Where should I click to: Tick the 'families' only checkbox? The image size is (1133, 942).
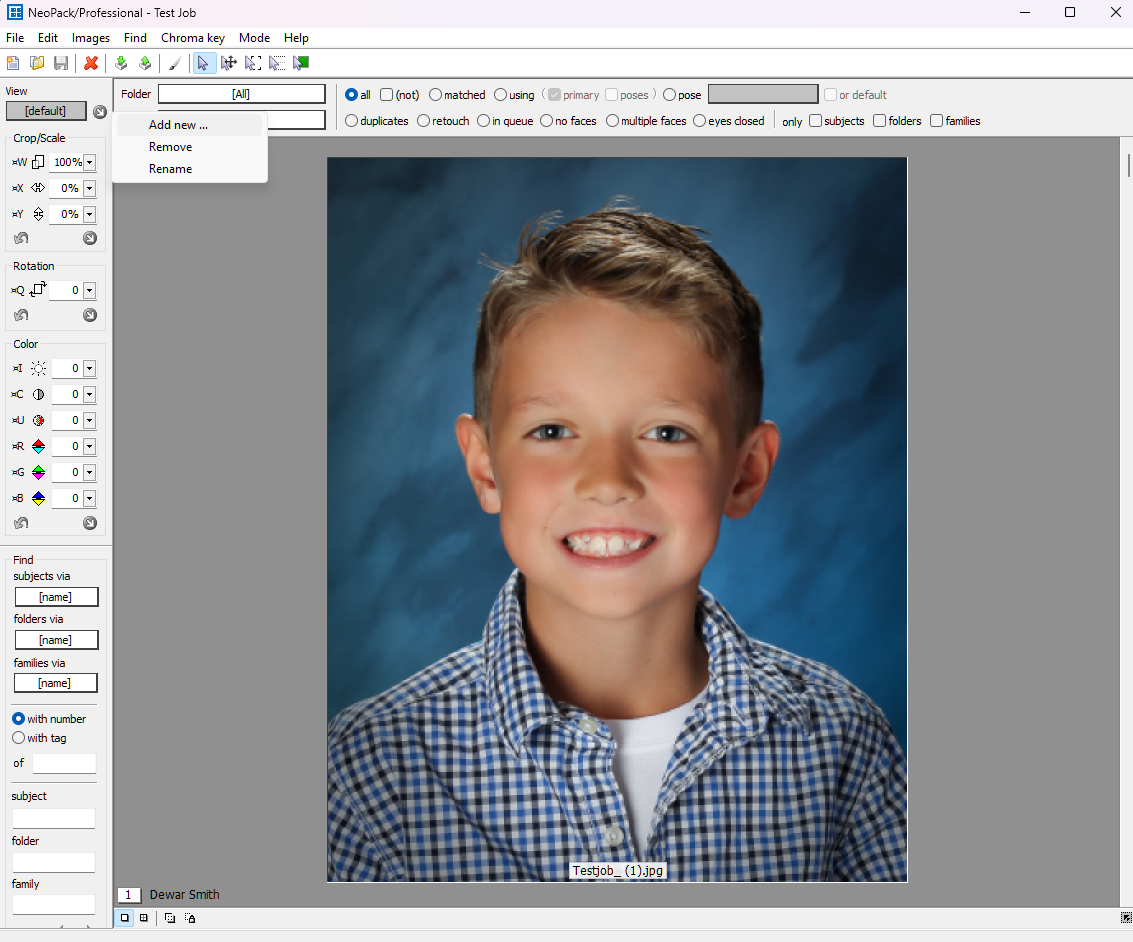coord(936,121)
